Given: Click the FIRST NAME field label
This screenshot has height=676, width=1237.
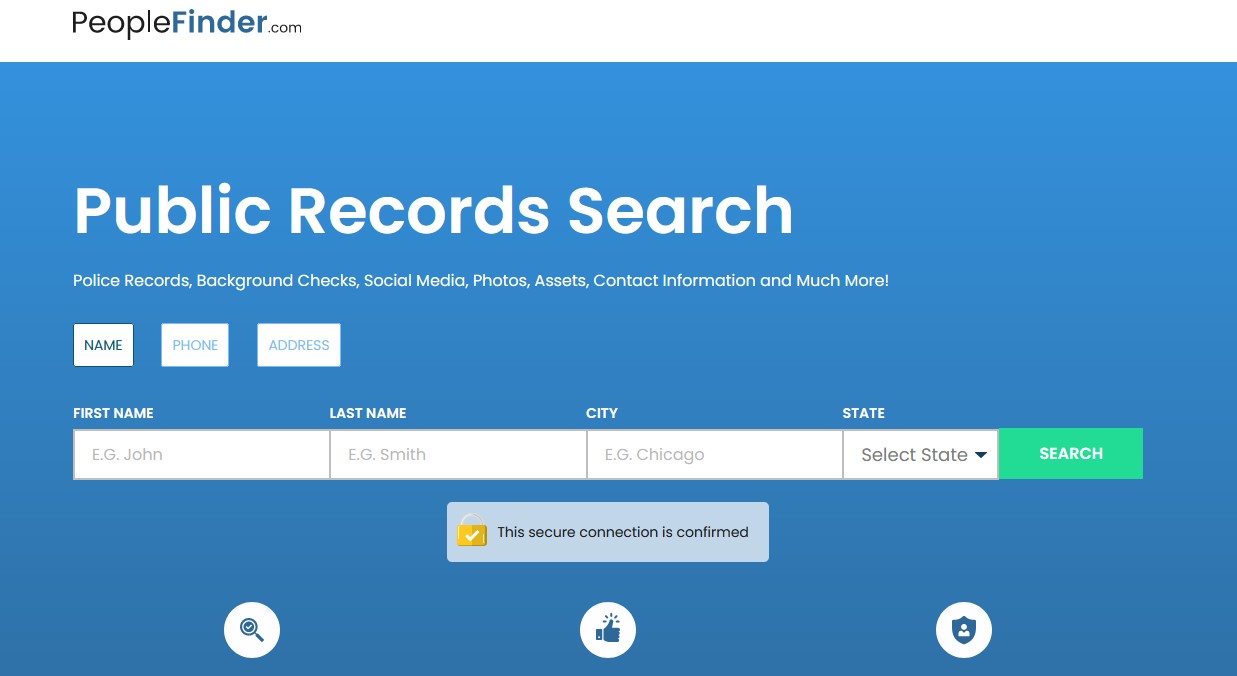Looking at the screenshot, I should [113, 413].
